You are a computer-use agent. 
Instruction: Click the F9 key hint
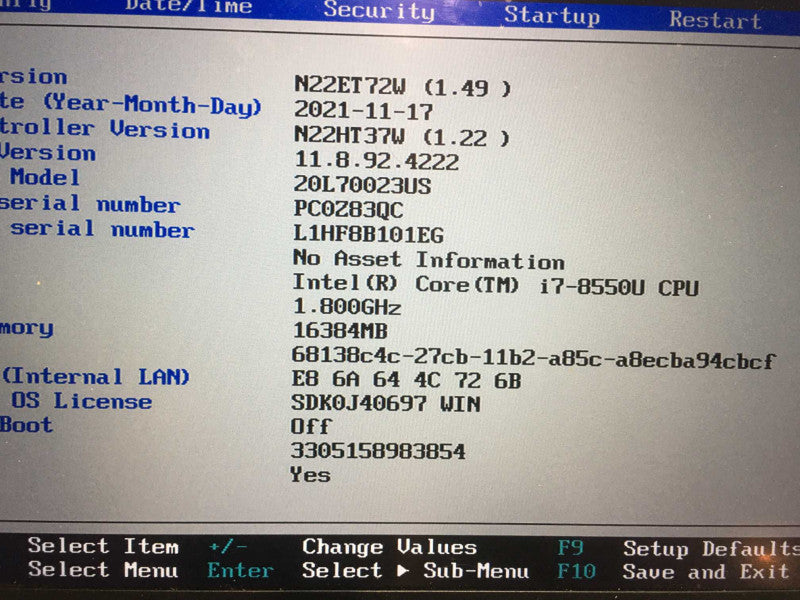pyautogui.click(x=570, y=548)
